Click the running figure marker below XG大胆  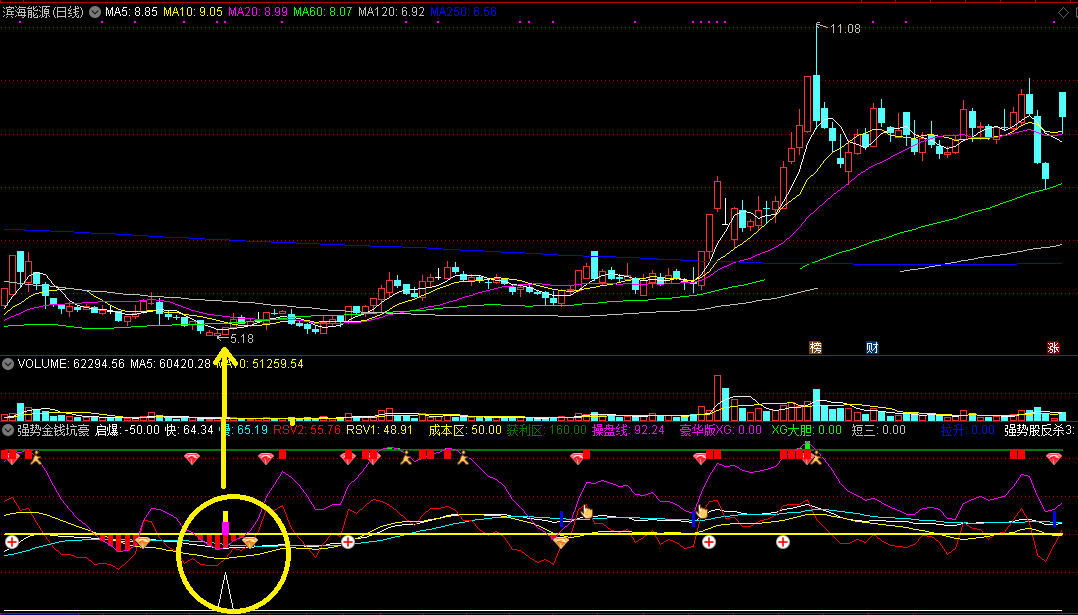[x=815, y=458]
